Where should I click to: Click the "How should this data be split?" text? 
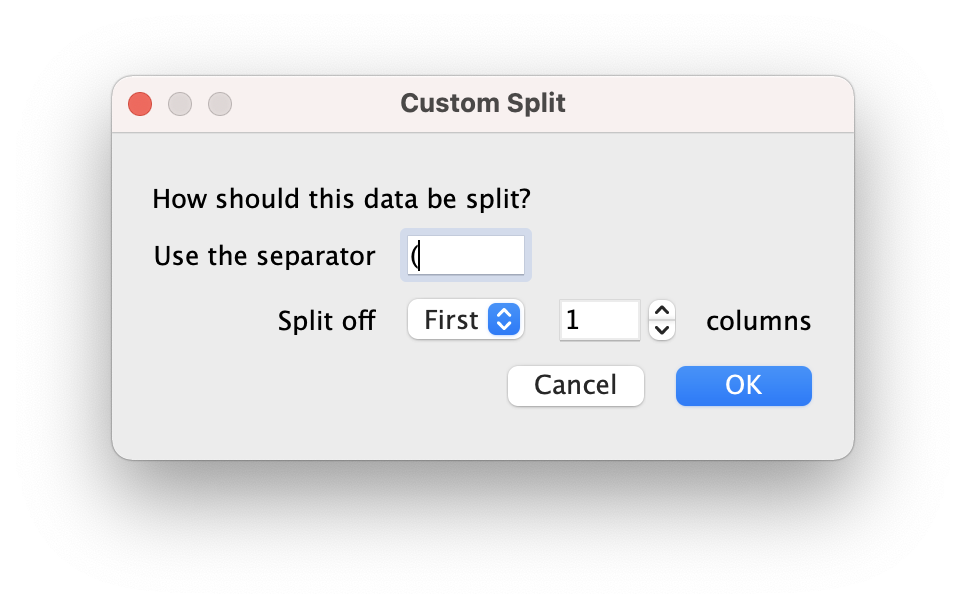tap(341, 199)
